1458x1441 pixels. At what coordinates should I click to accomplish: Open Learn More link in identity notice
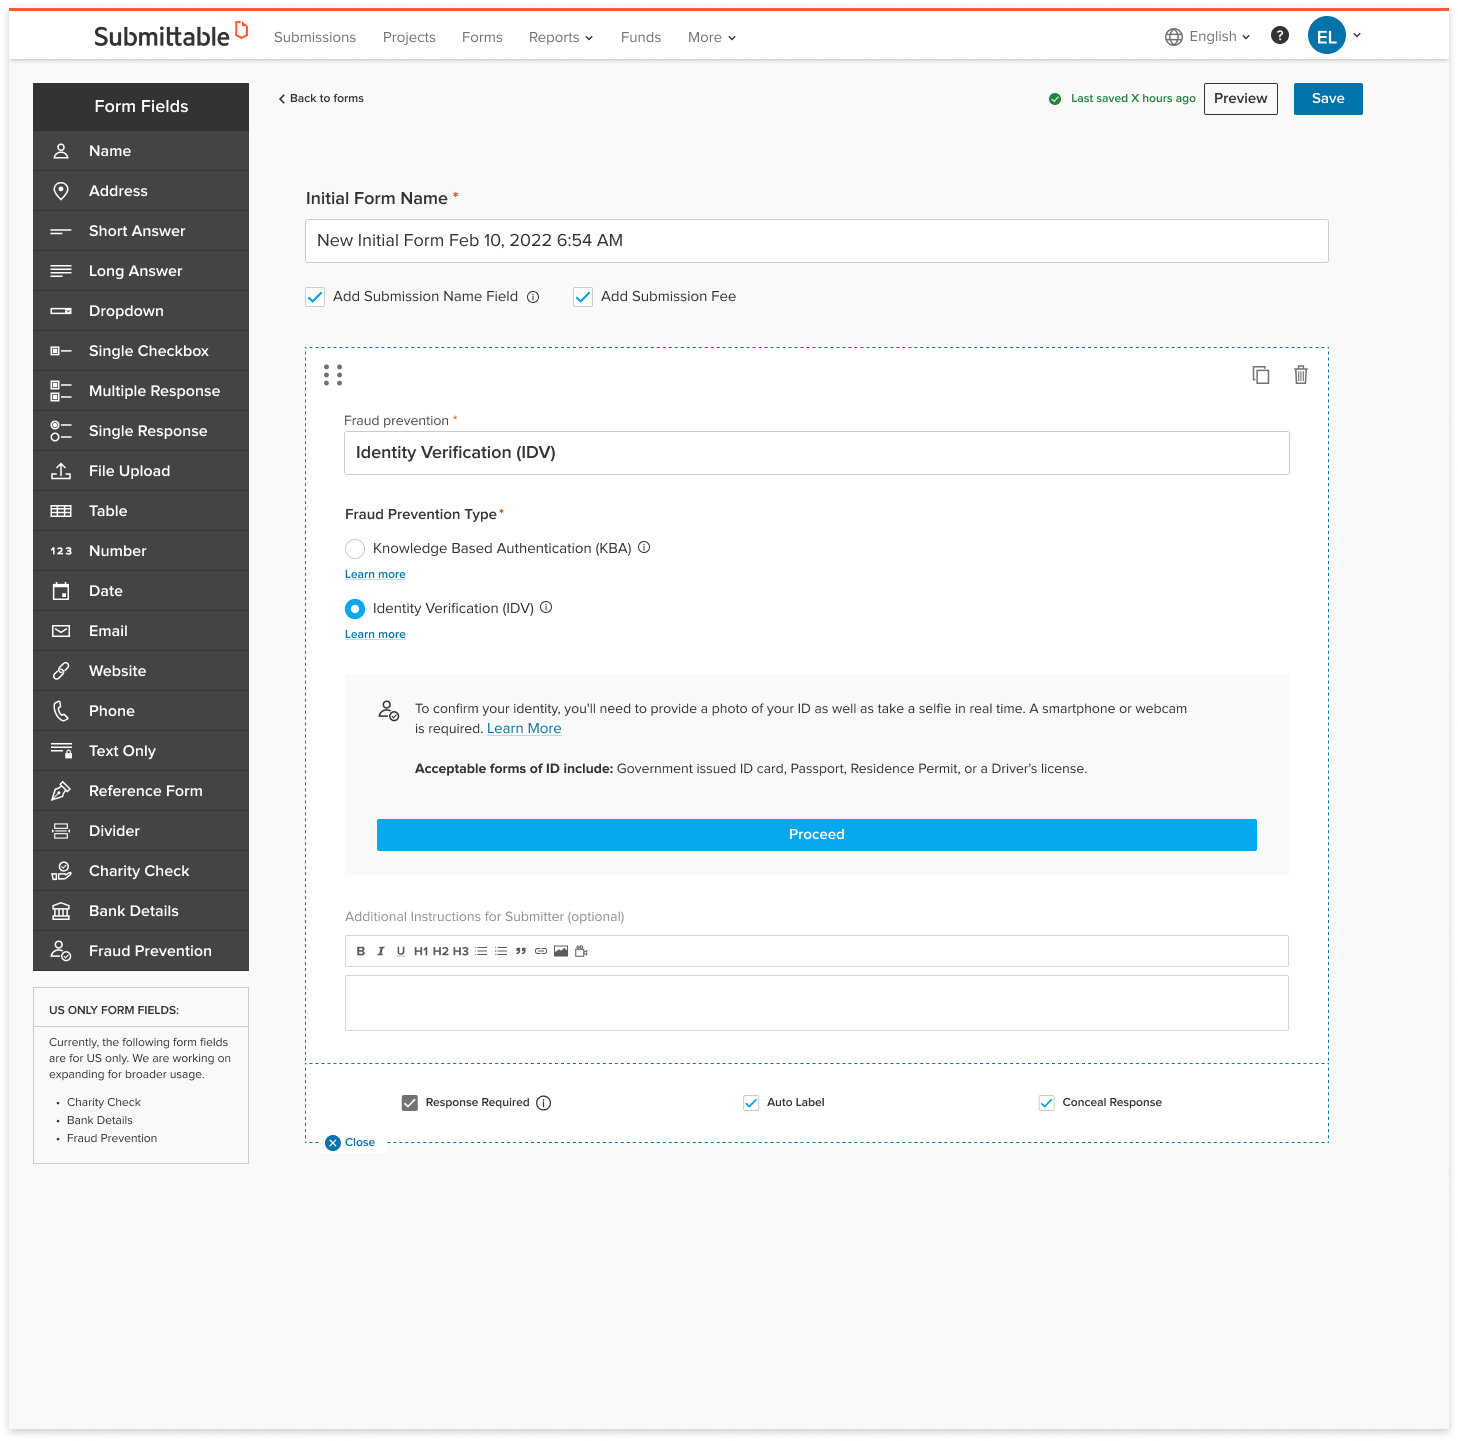coord(524,729)
